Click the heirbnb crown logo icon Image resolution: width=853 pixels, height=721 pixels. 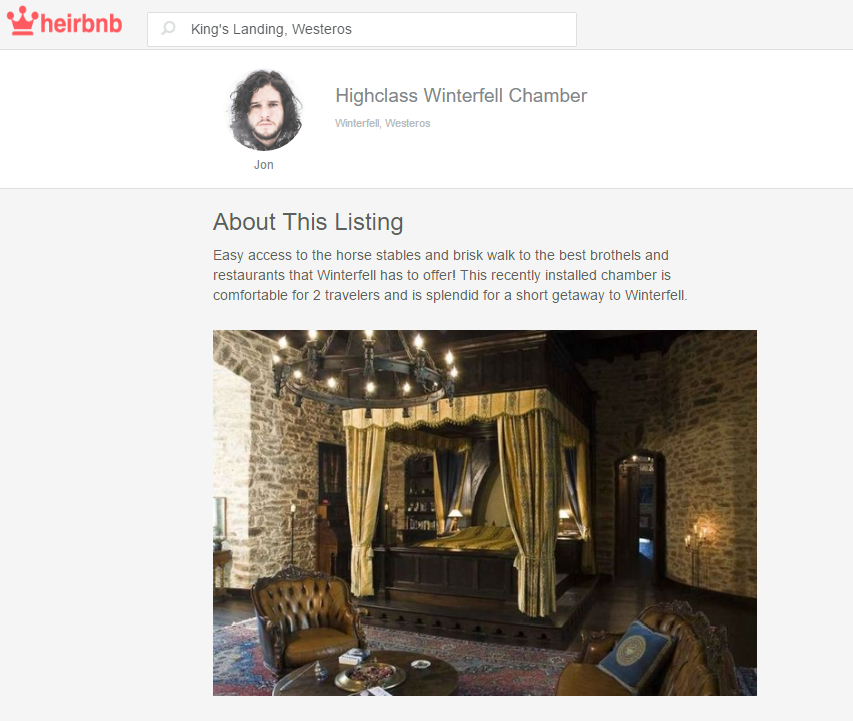click(x=22, y=21)
